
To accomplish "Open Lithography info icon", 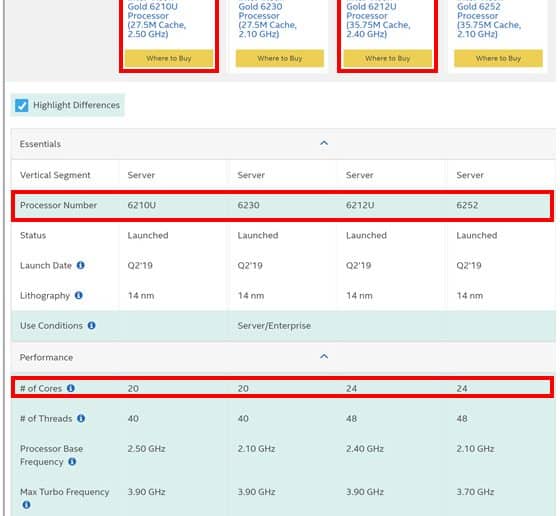I will 79,295.
